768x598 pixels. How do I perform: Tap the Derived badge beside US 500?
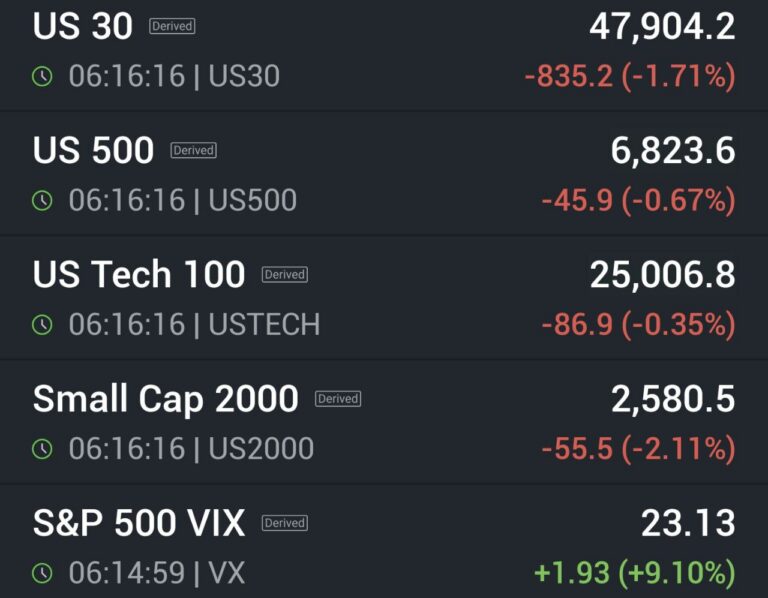193,151
